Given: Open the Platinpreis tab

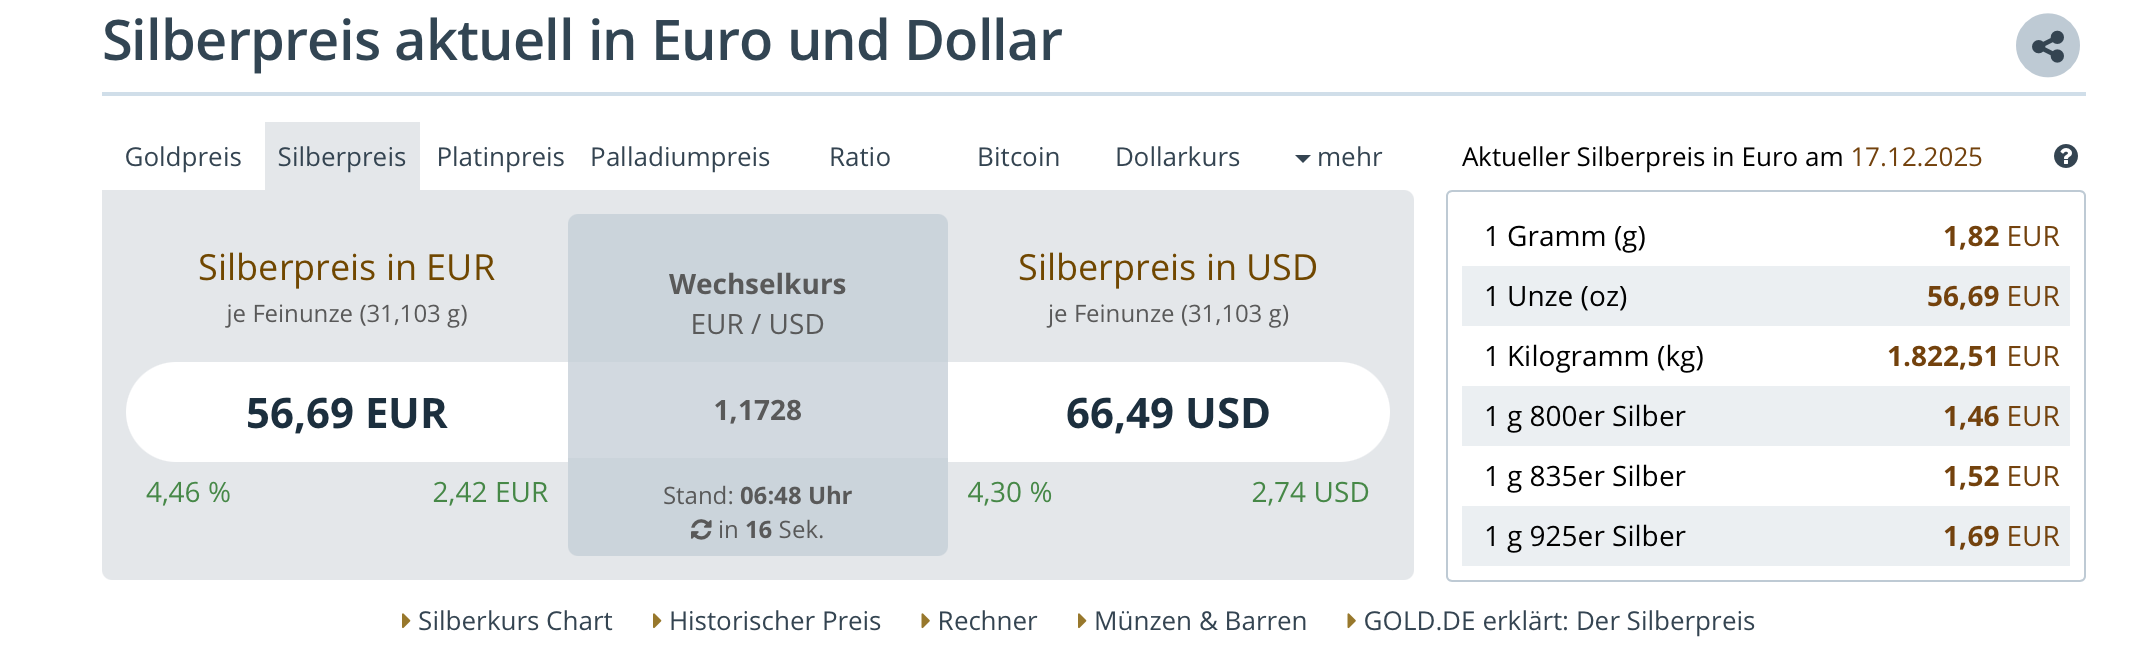Looking at the screenshot, I should pyautogui.click(x=500, y=157).
